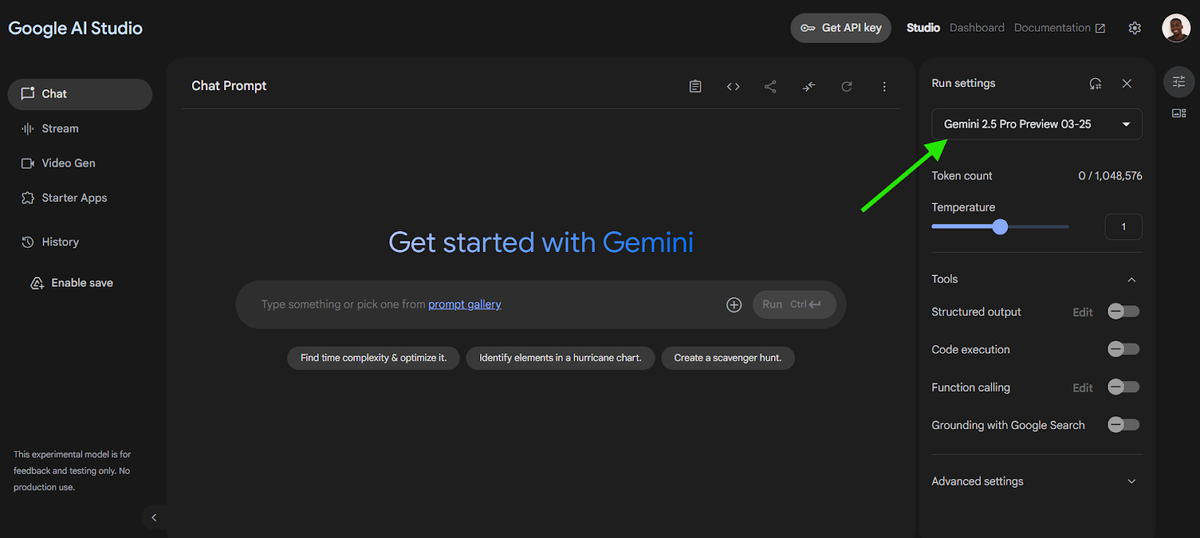Reset run settings to default icon
The image size is (1200, 538).
1096,84
